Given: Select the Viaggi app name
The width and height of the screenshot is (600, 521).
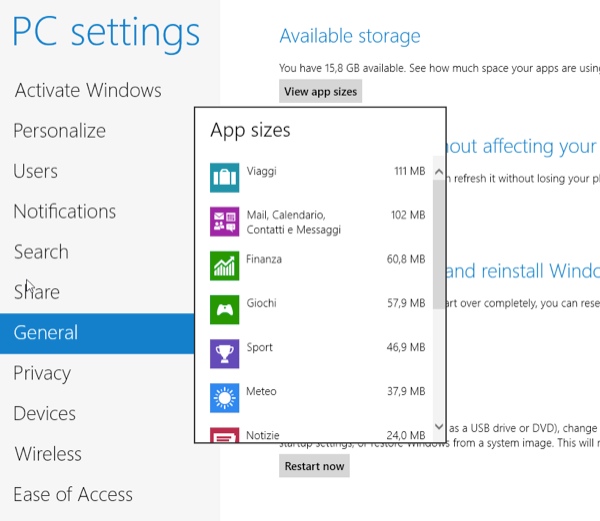Looking at the screenshot, I should 261,171.
